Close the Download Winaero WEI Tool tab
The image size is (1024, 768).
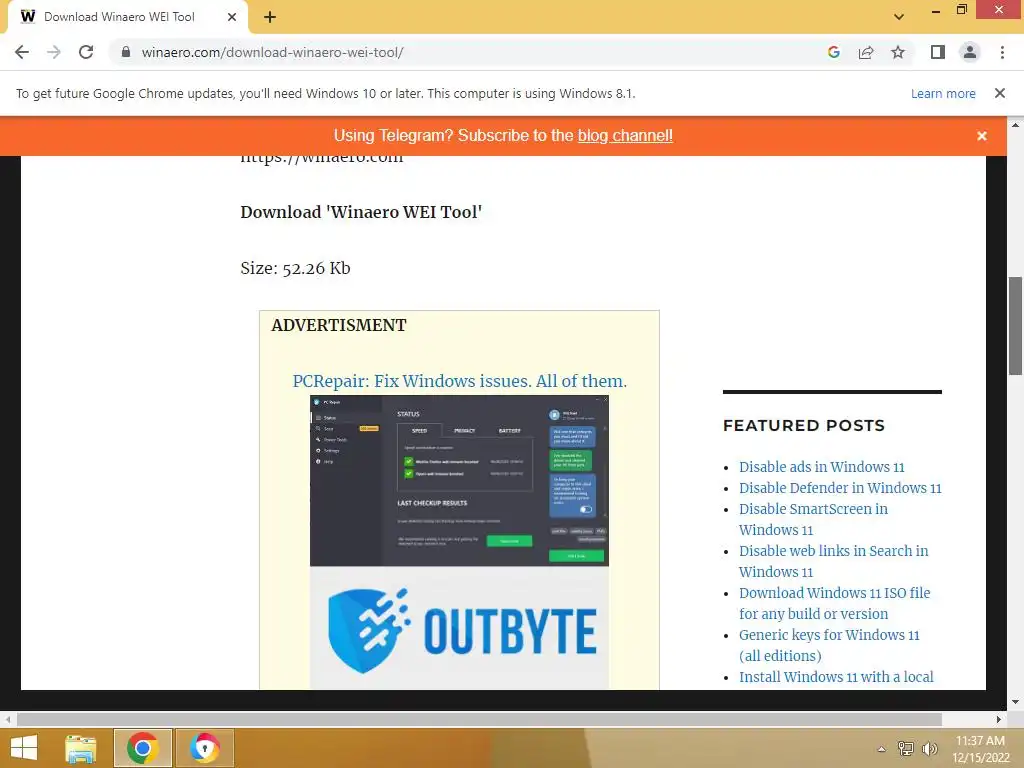click(x=232, y=17)
